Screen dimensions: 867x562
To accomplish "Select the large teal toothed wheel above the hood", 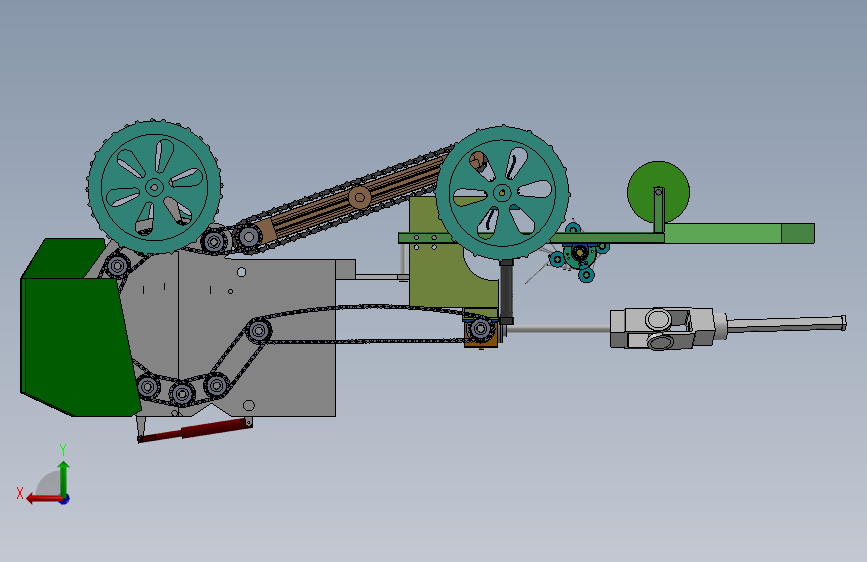I will click(154, 187).
